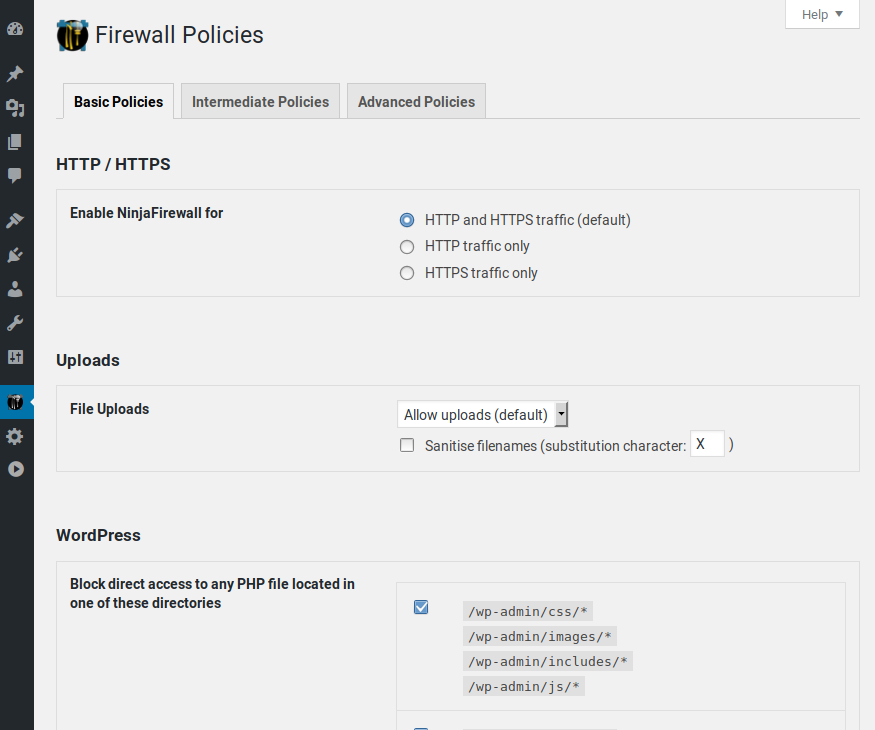Screen dimensions: 875x730
Task: Click the NinjaFirewall icon in the sidebar
Action: [x=15, y=402]
